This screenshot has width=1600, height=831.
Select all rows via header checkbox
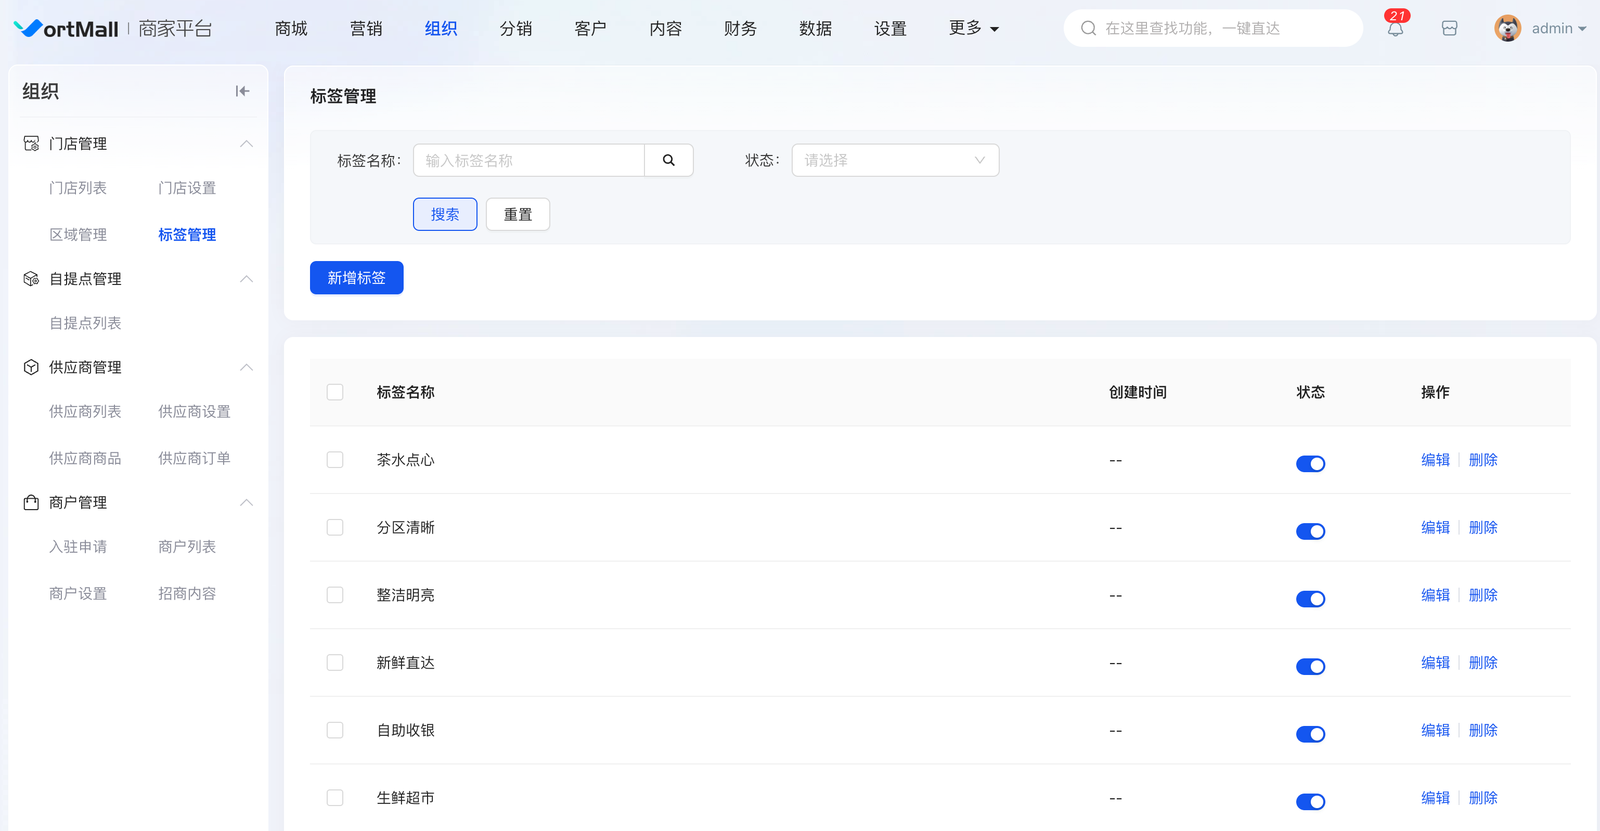click(335, 392)
